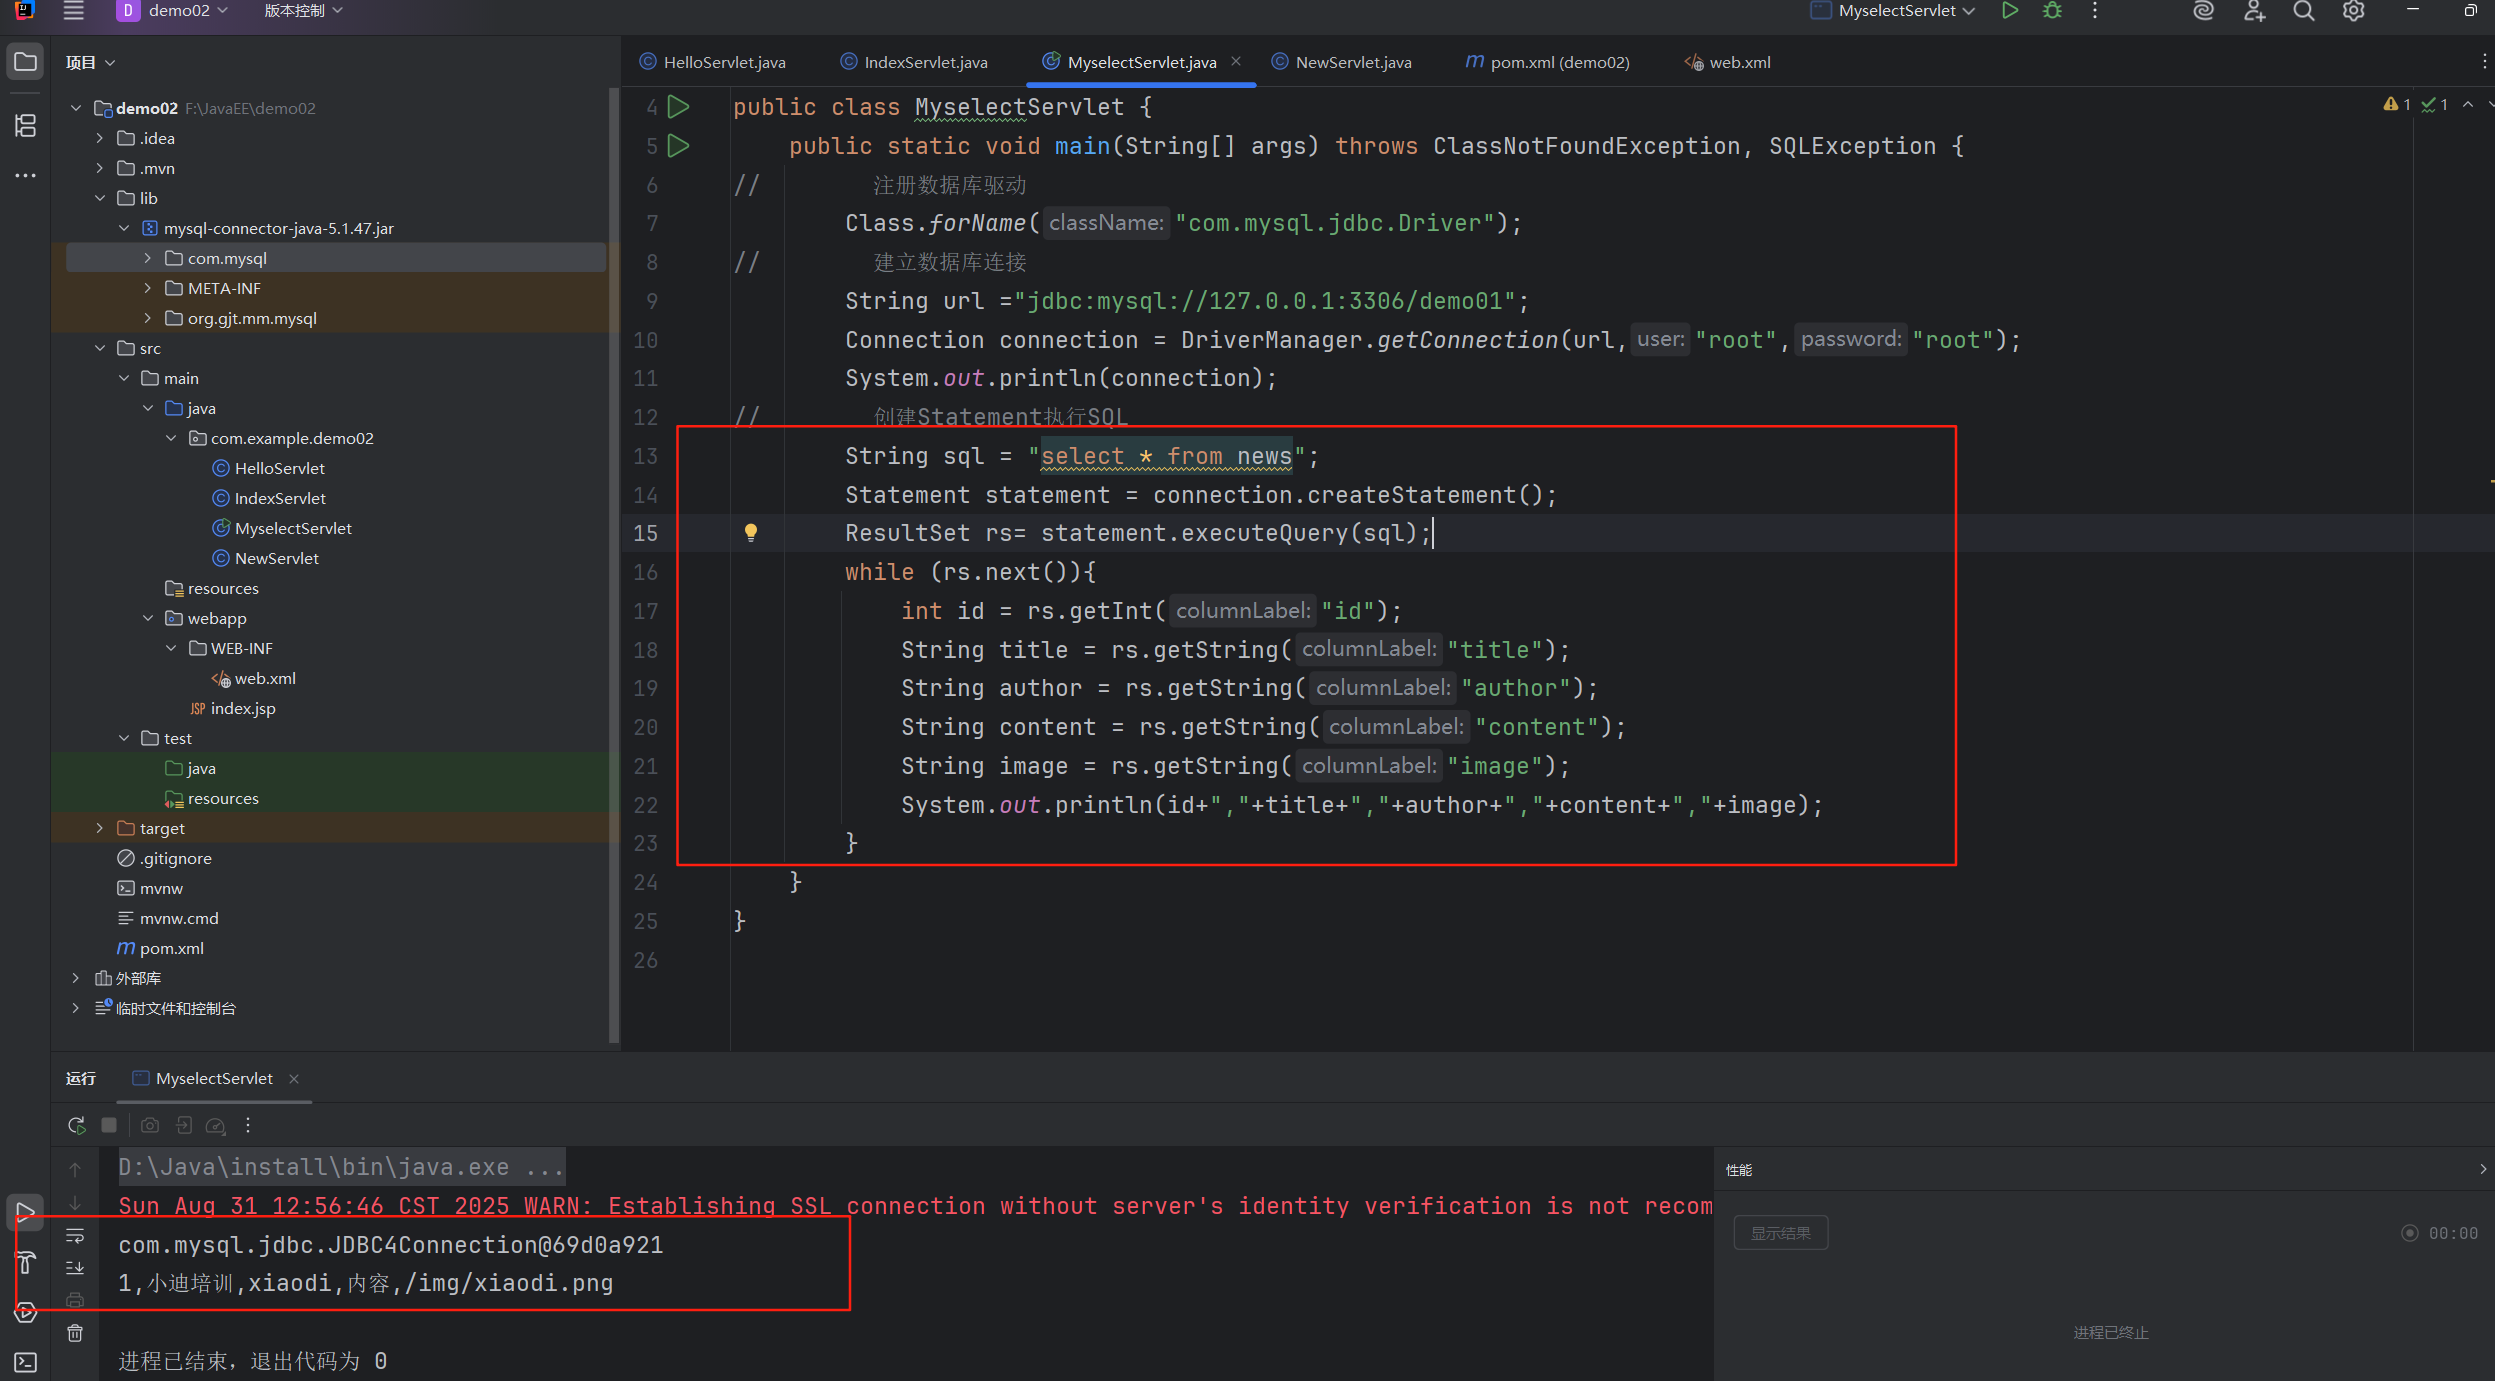Toggle the Project tool window folder icon
This screenshot has height=1381, width=2495.
coord(26,62)
